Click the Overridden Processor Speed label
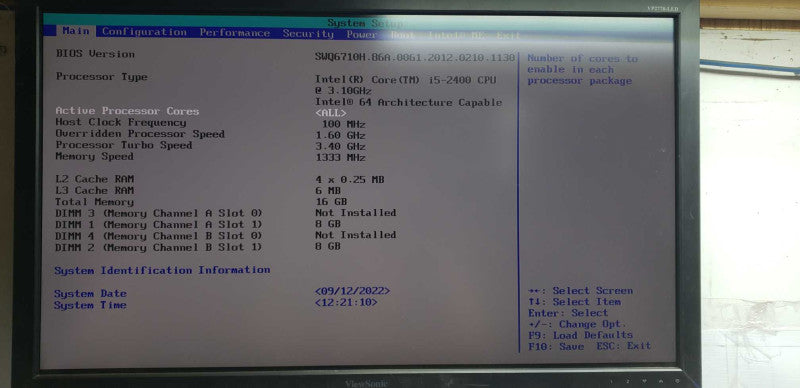The image size is (800, 388). (x=140, y=134)
